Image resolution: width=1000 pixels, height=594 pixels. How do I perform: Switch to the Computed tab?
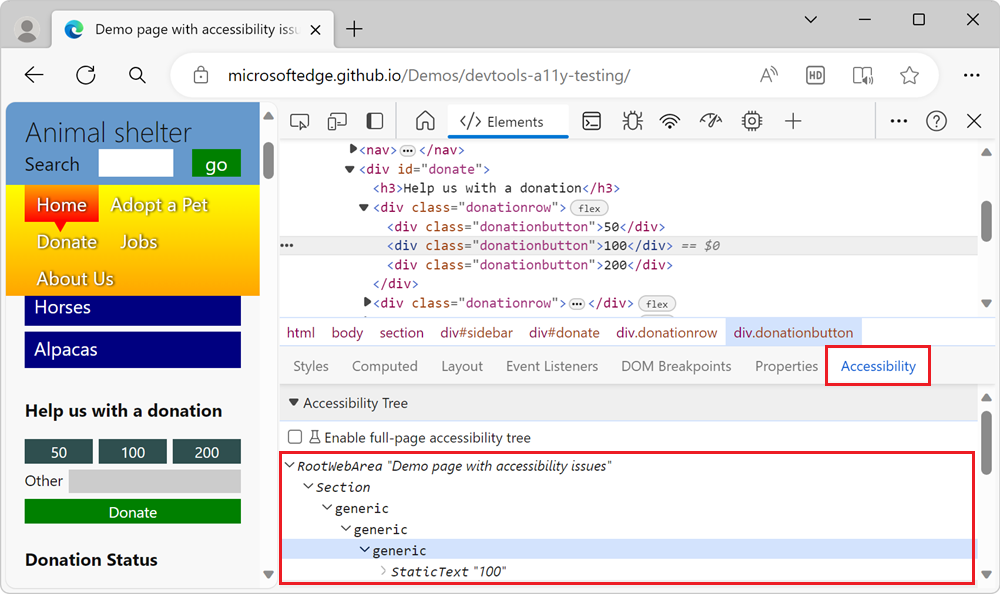[385, 366]
